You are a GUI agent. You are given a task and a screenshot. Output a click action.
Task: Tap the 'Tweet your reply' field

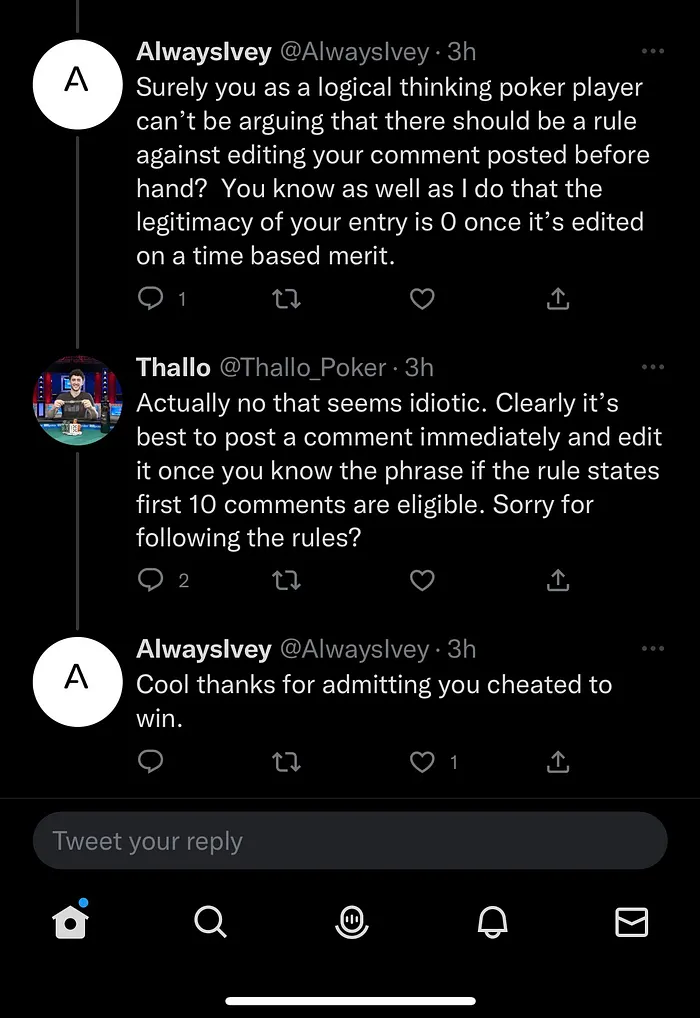pyautogui.click(x=350, y=841)
